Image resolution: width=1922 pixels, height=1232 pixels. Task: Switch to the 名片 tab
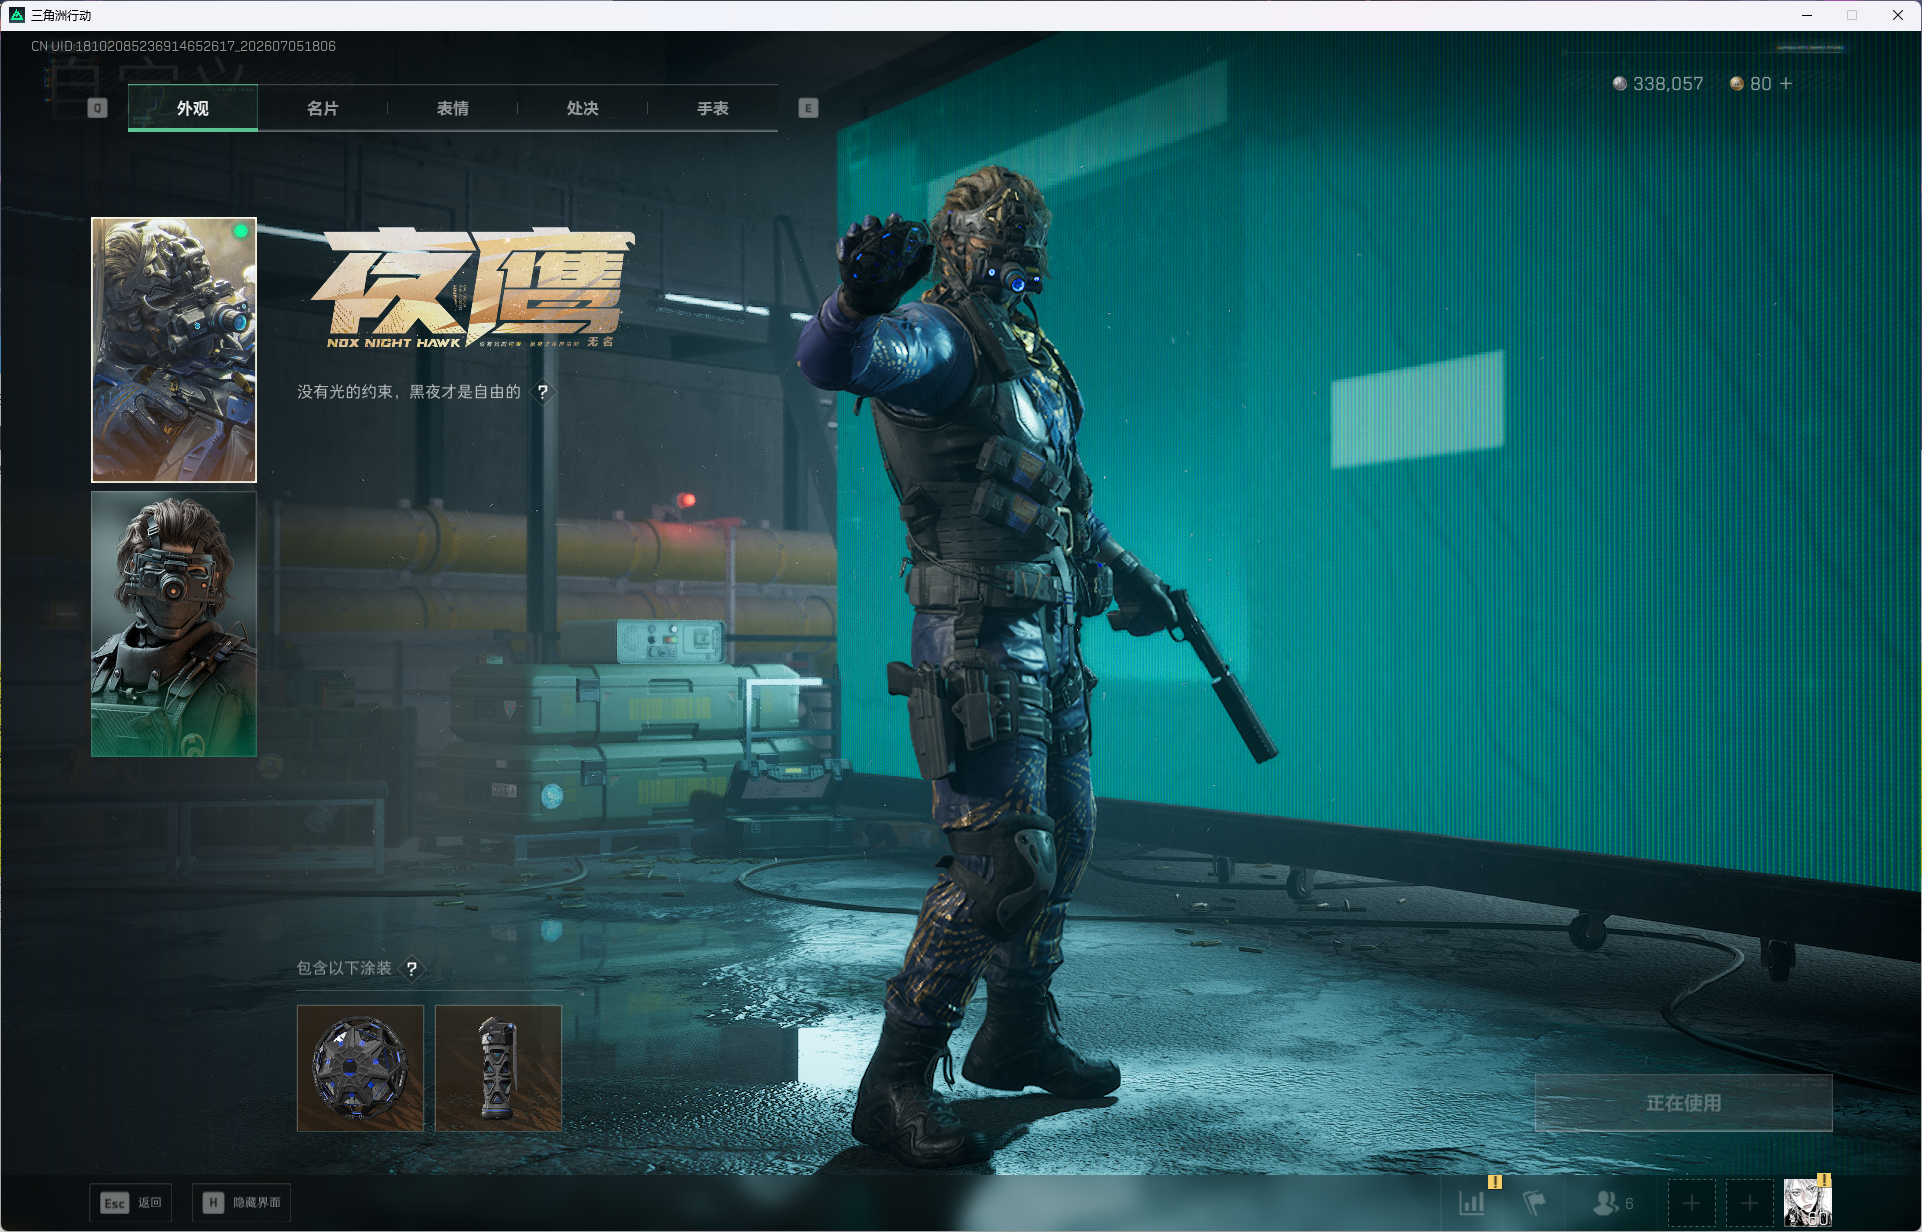coord(323,108)
